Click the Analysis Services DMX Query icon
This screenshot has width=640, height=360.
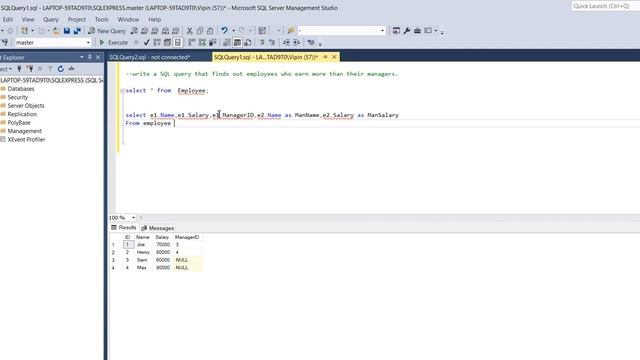click(155, 31)
